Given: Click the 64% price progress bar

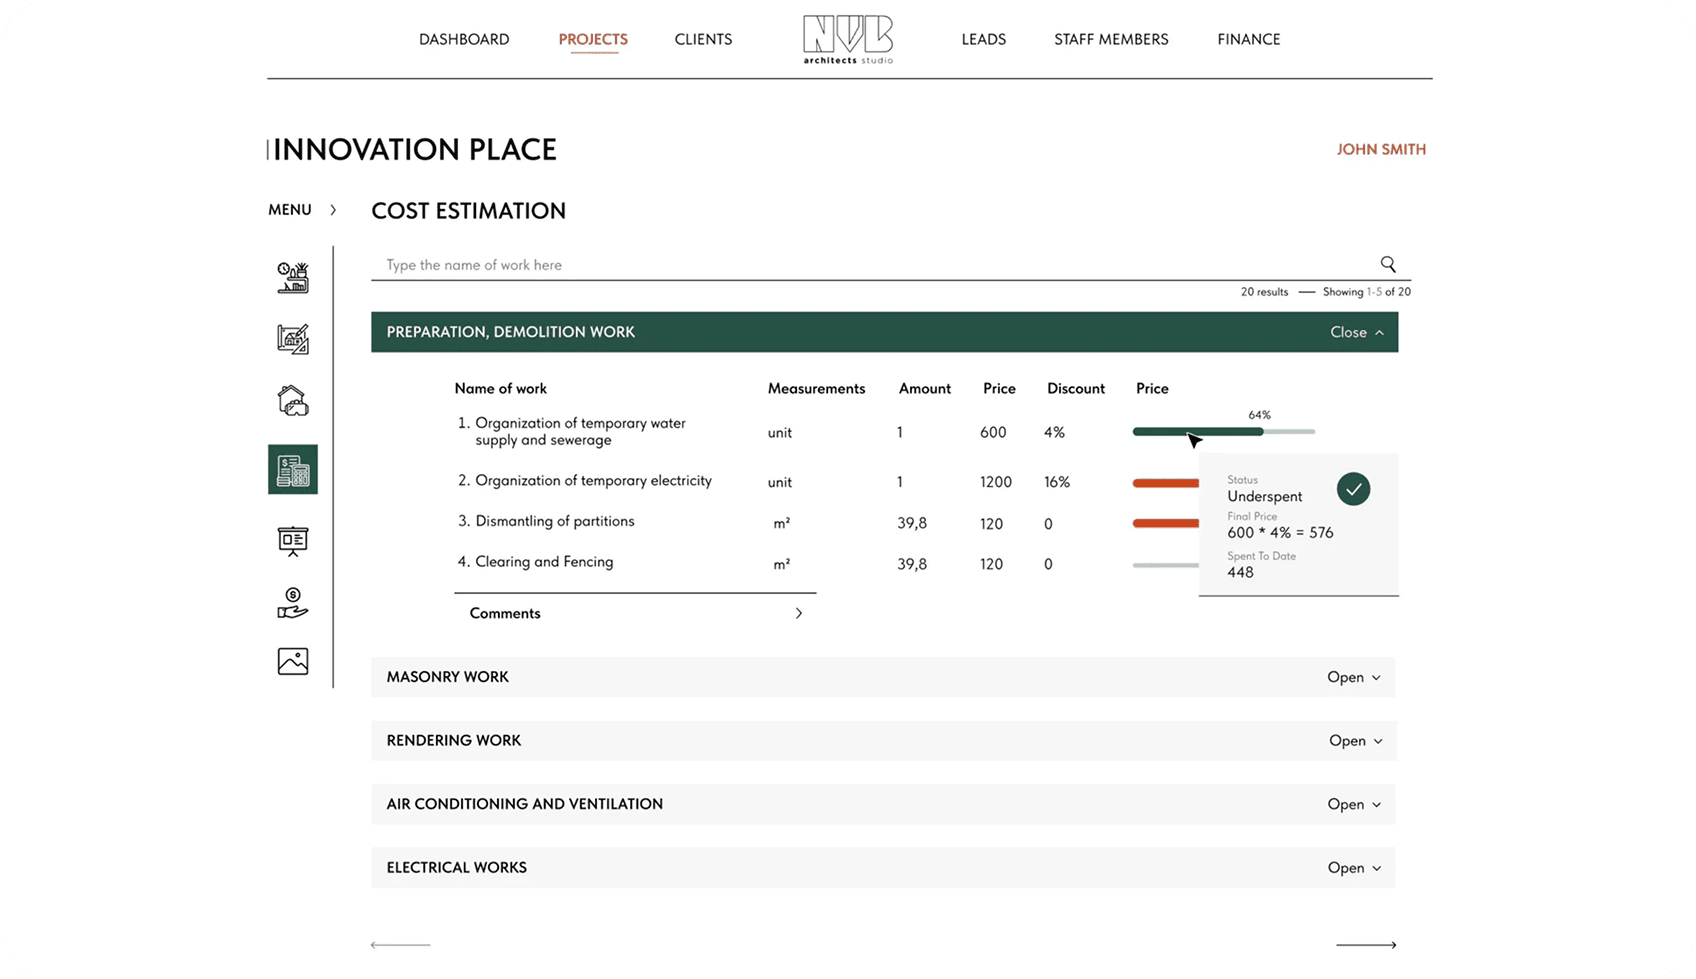Looking at the screenshot, I should [x=1223, y=432].
